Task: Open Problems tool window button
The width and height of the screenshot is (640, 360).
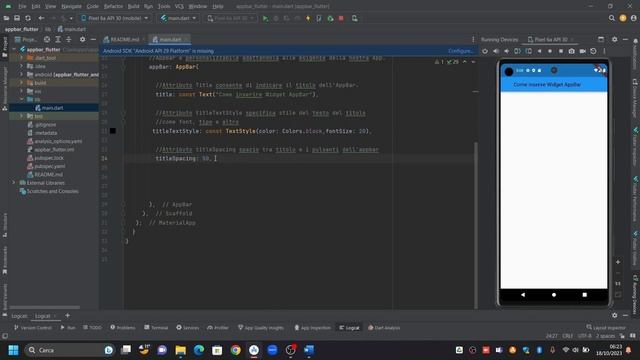Action: pos(122,328)
